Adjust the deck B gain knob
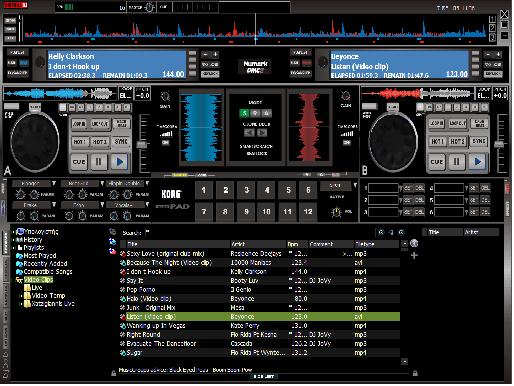Viewport: 514px width, 386px height. coord(346,96)
